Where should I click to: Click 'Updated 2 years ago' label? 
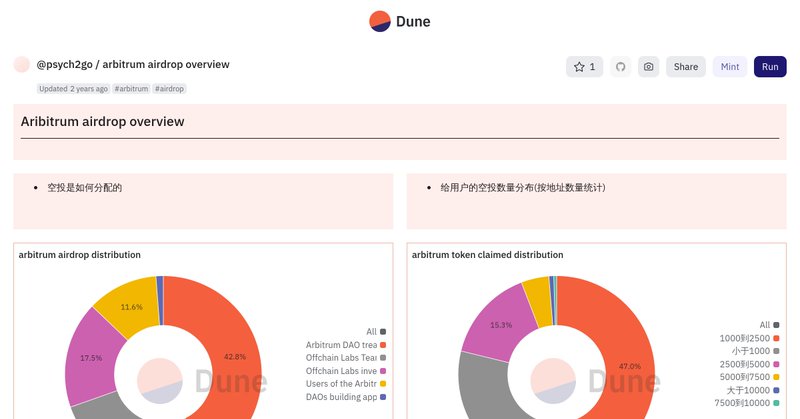[x=73, y=89]
